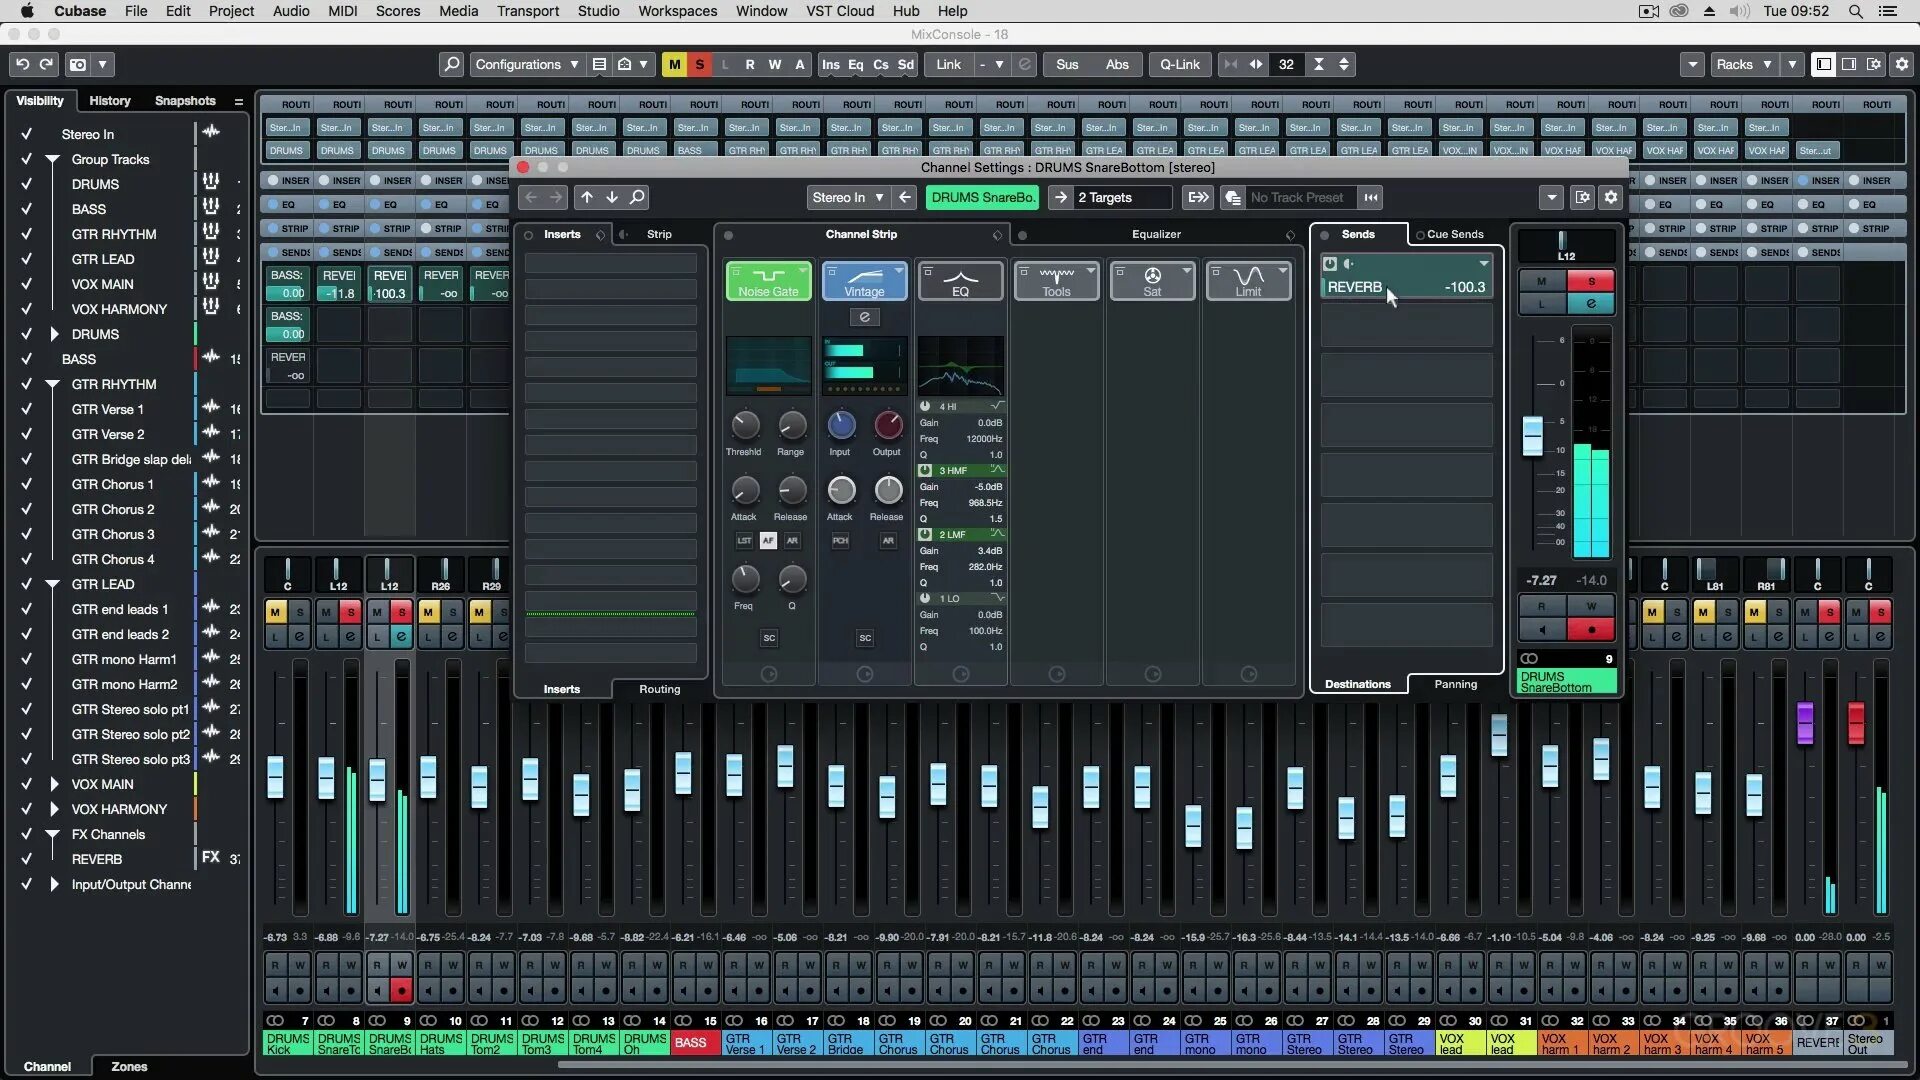Toggle visibility checkmark for BASS channel
Screen dimensions: 1920x1080
click(27, 359)
